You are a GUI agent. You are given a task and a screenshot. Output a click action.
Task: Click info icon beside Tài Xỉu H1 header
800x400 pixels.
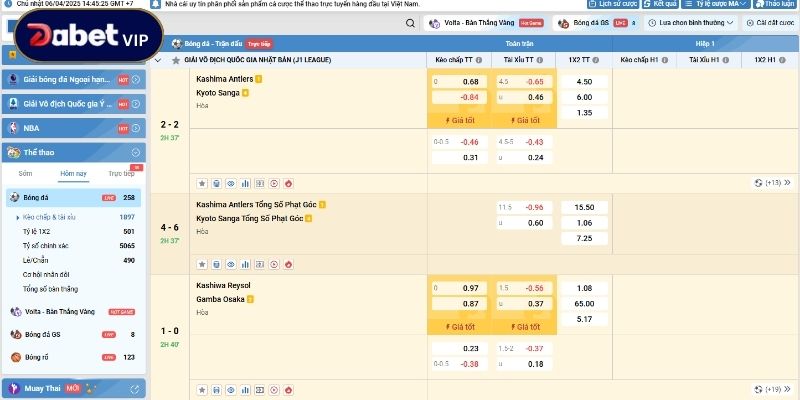pos(726,60)
